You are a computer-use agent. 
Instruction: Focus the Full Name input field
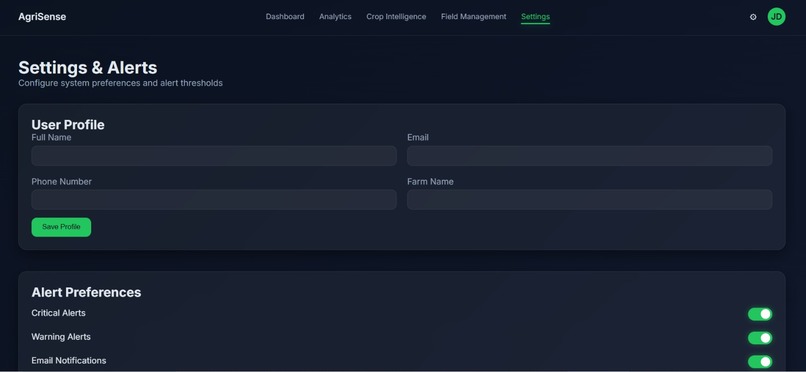pyautogui.click(x=214, y=156)
